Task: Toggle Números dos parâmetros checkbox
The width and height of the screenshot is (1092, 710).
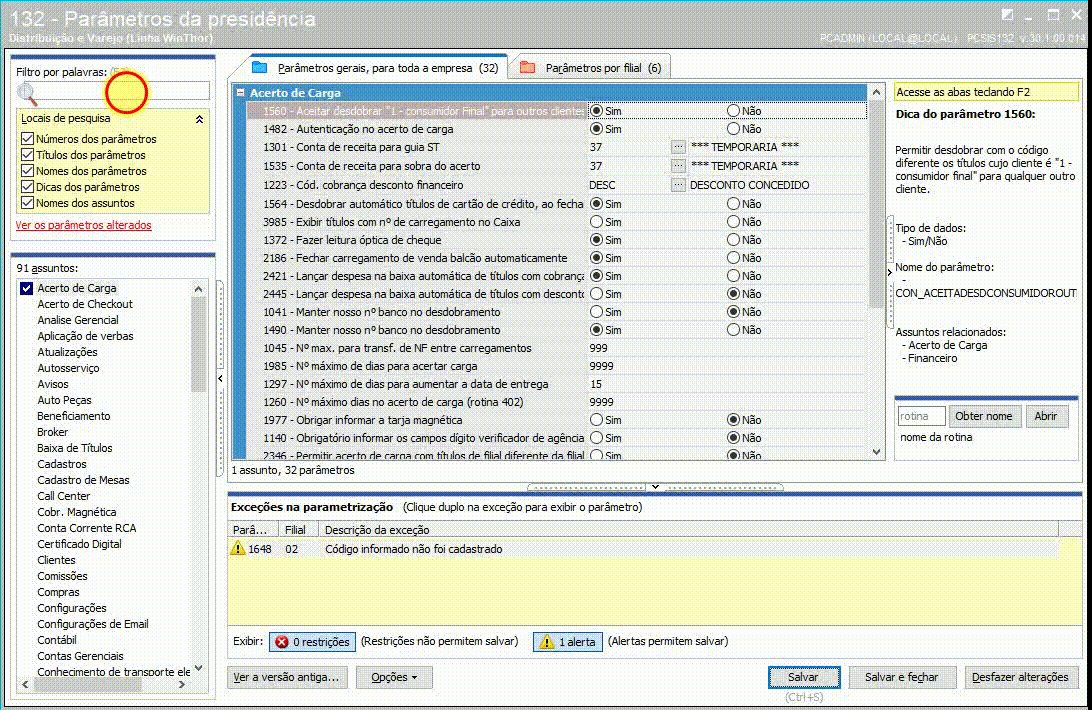Action: [27, 139]
